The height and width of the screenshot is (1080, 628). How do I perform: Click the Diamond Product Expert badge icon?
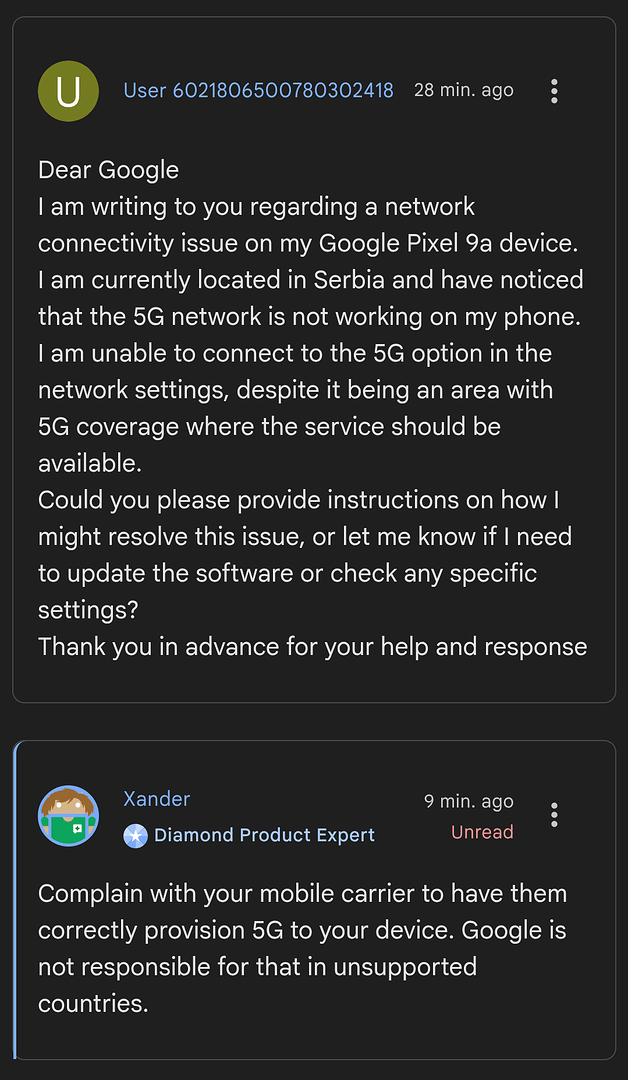135,835
